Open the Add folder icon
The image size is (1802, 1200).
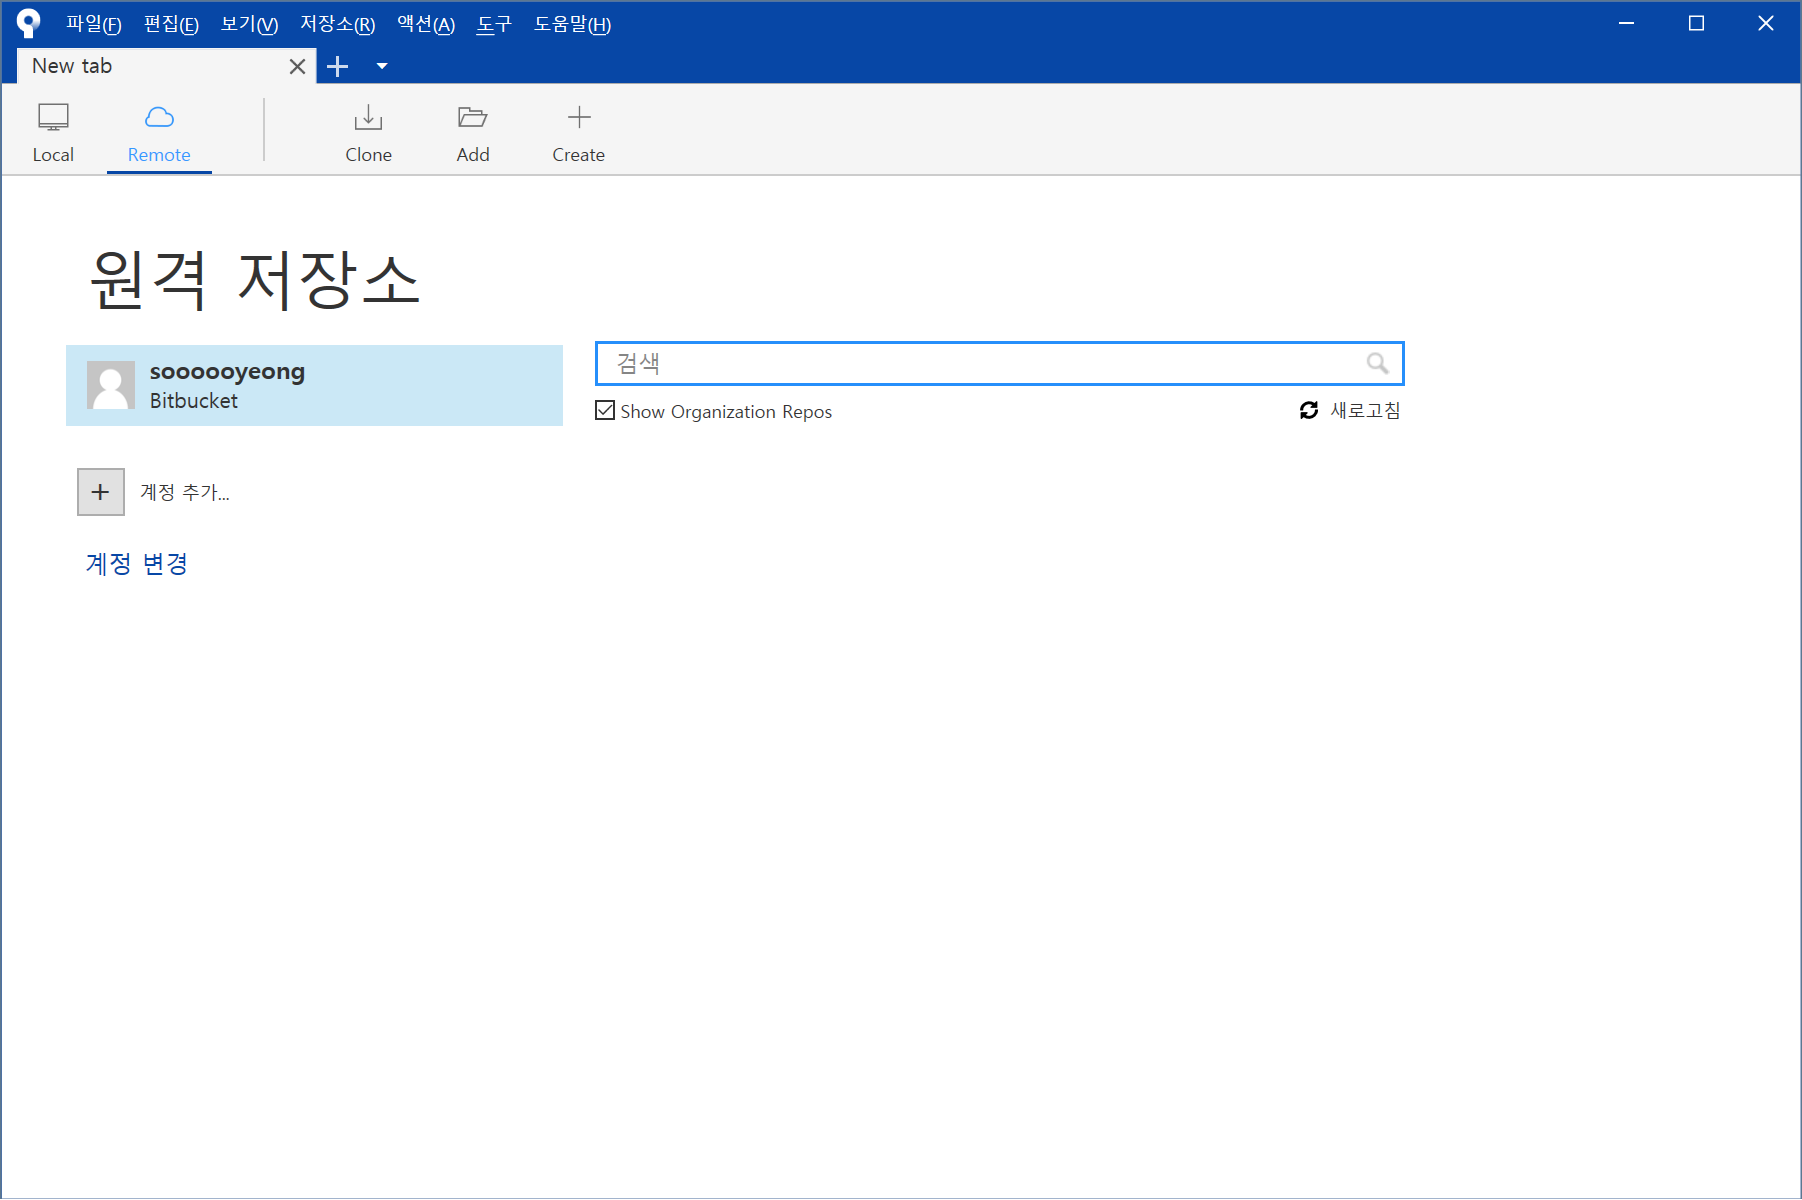point(472,118)
